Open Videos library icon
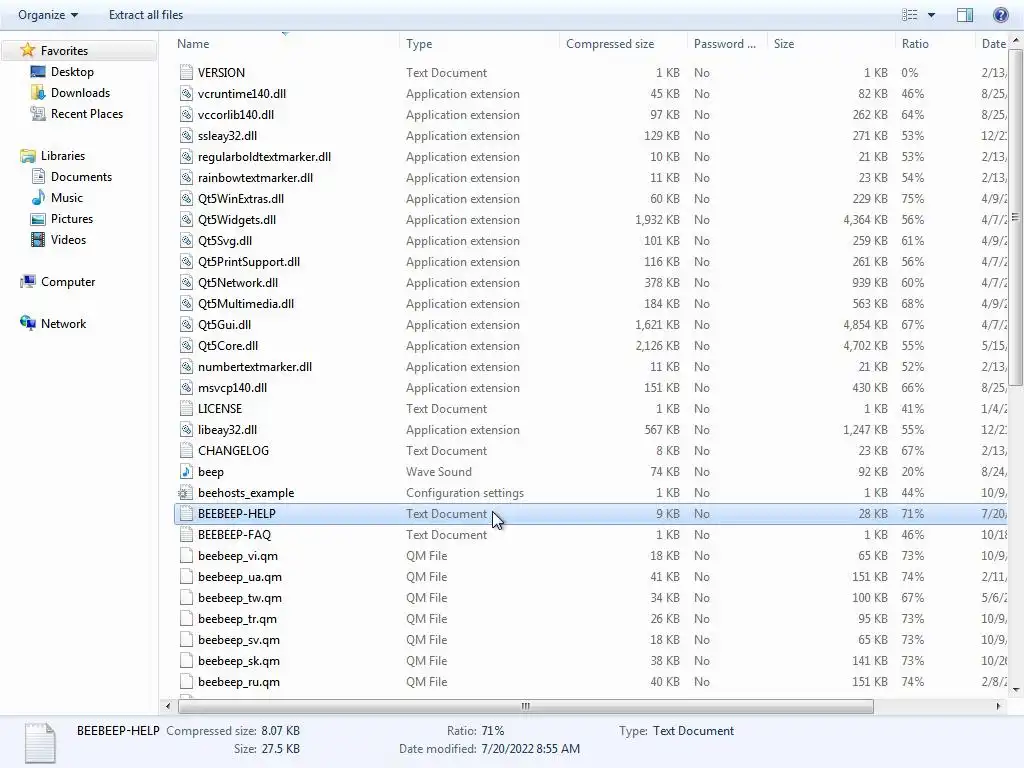Image resolution: width=1024 pixels, height=768 pixels. pyautogui.click(x=38, y=240)
